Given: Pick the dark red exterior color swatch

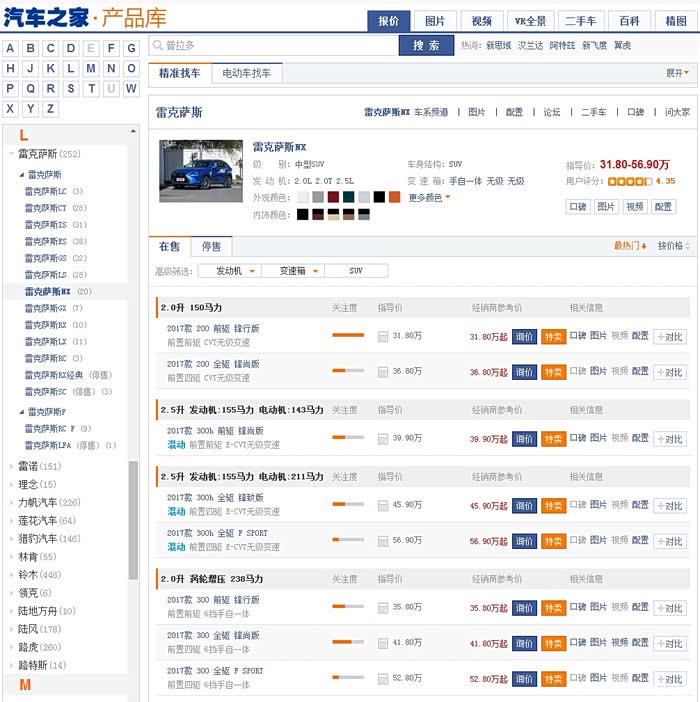Looking at the screenshot, I should tap(334, 197).
